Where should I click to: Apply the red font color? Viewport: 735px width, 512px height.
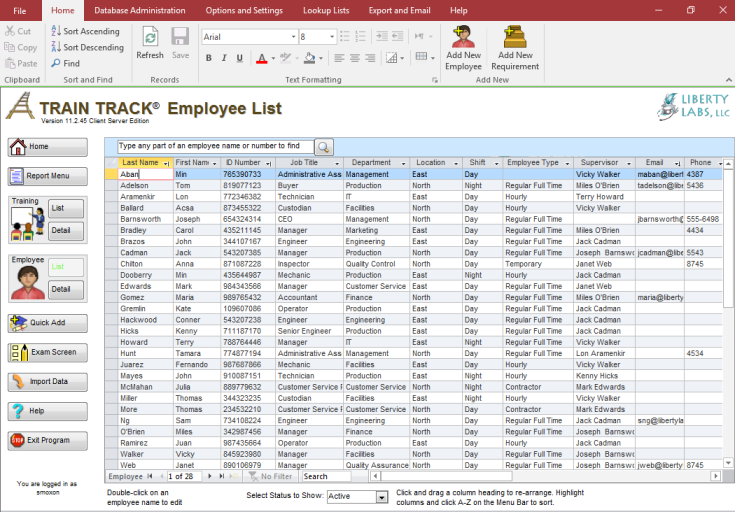point(262,58)
